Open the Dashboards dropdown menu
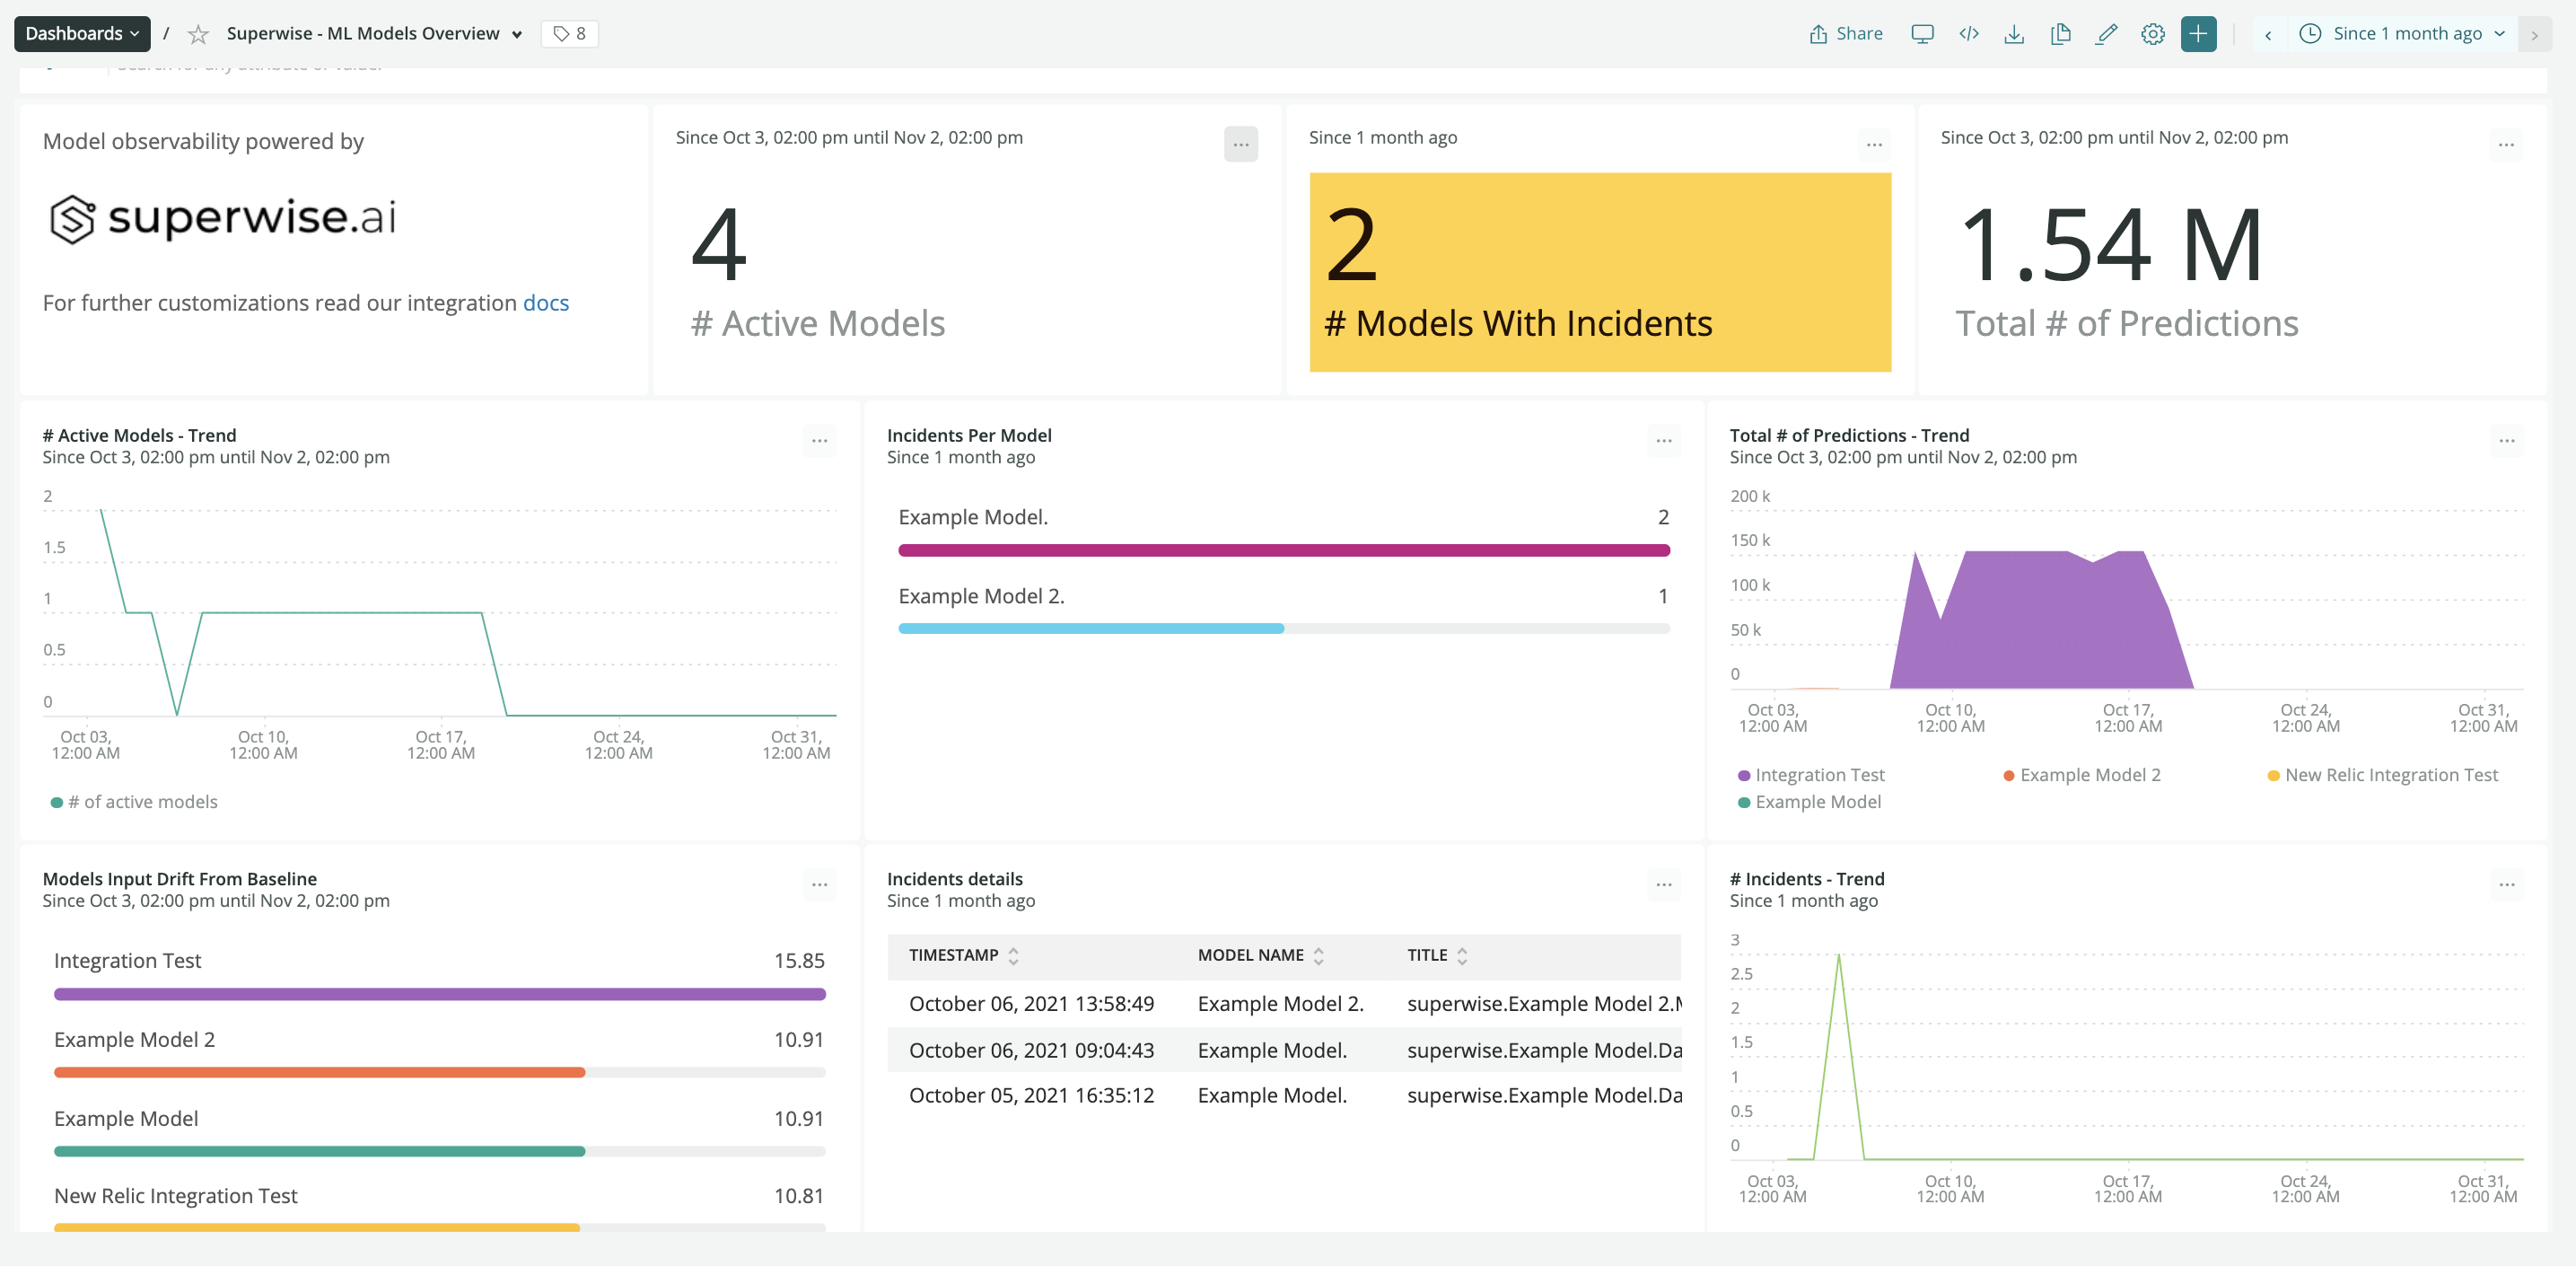 pyautogui.click(x=82, y=34)
